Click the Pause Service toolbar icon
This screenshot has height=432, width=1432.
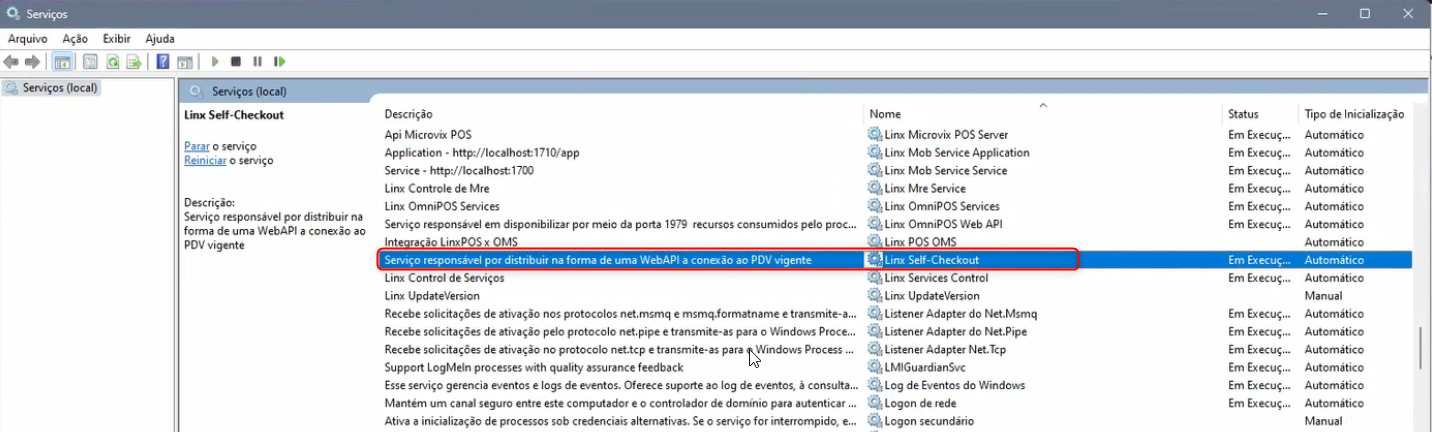257,62
